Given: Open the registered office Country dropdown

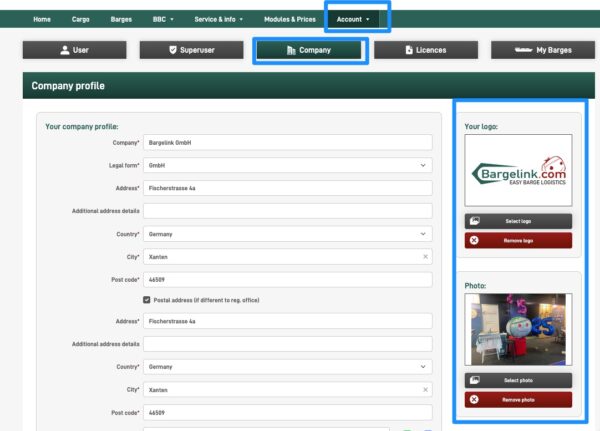Looking at the screenshot, I should coord(288,234).
